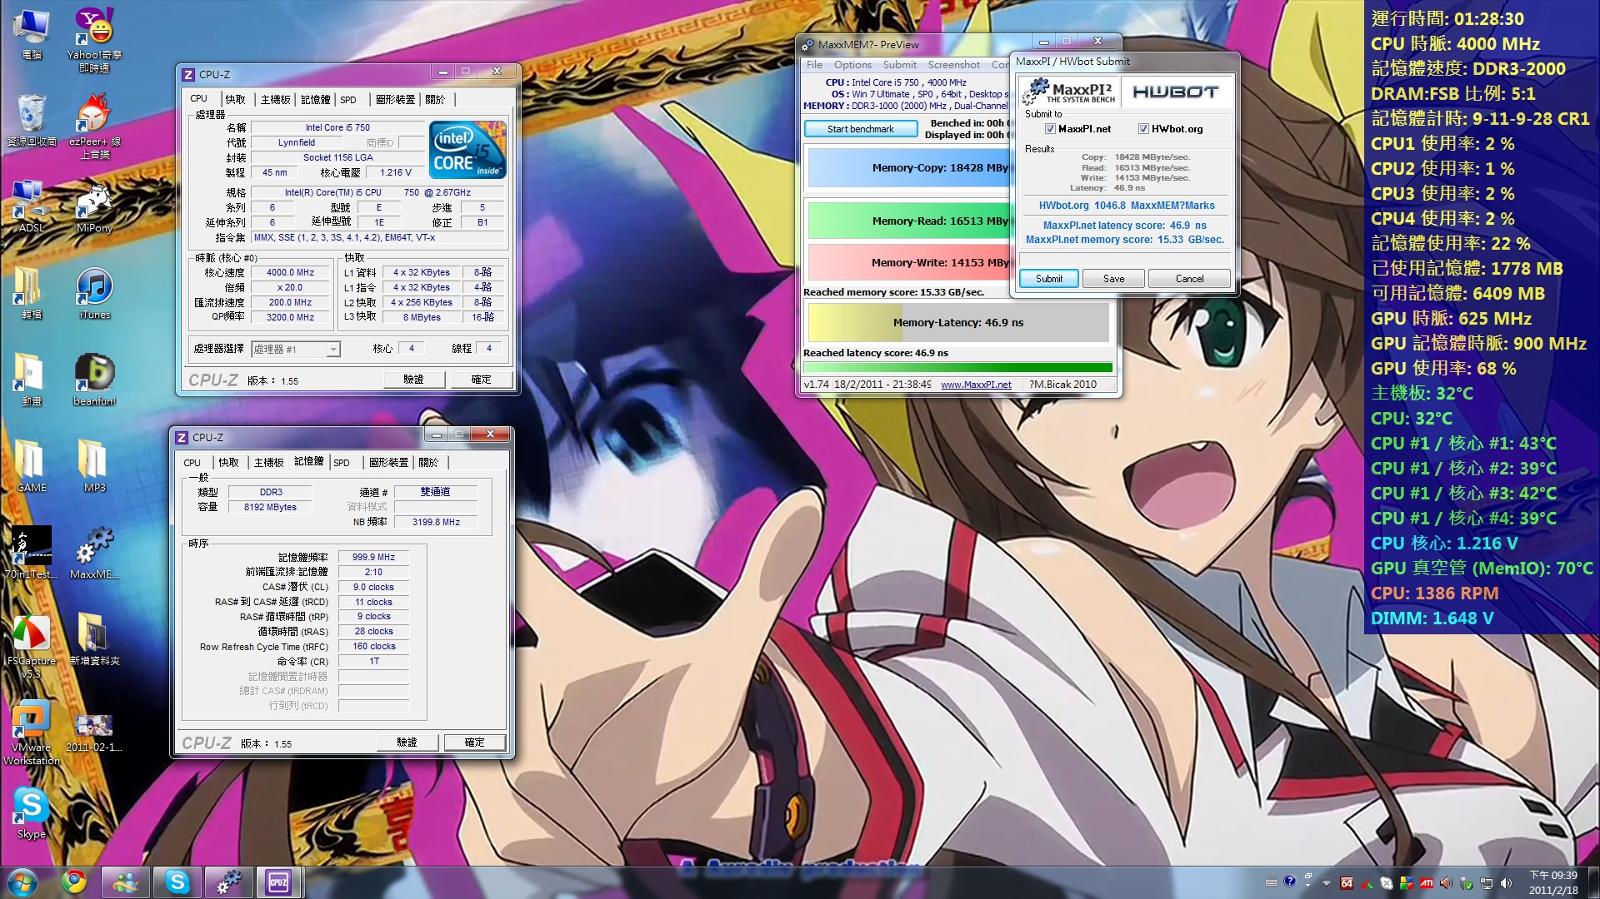
Task: Open the Recycle Bin desktop icon
Action: coord(32,122)
